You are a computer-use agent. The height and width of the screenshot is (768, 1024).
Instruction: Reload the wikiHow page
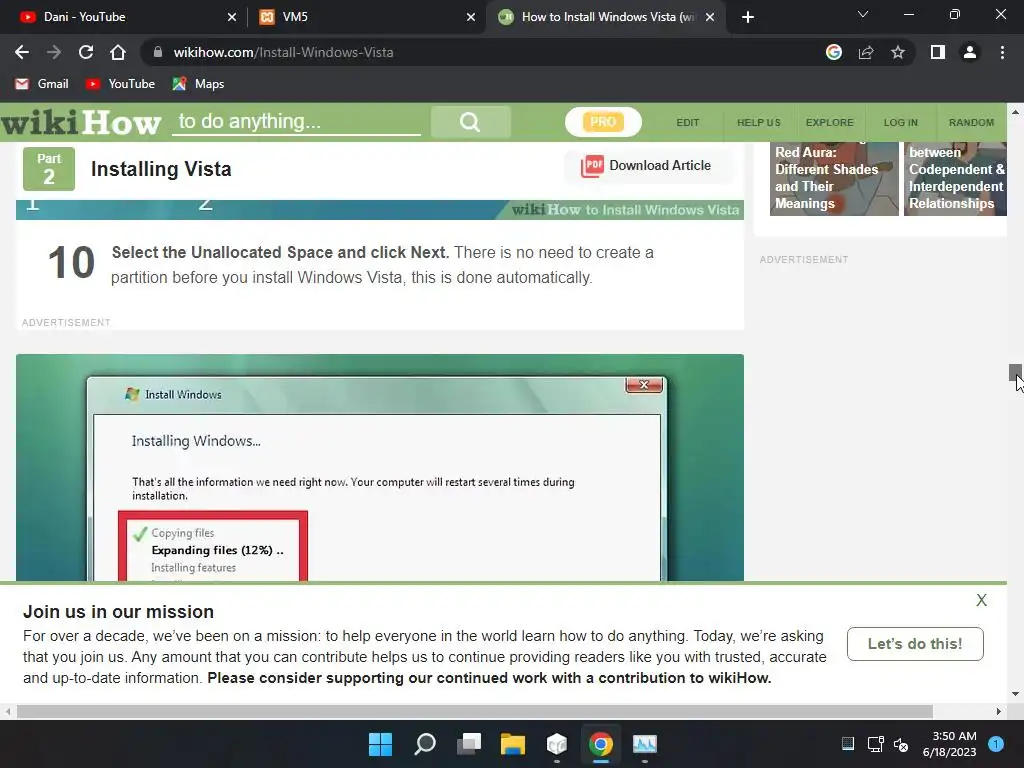point(86,52)
